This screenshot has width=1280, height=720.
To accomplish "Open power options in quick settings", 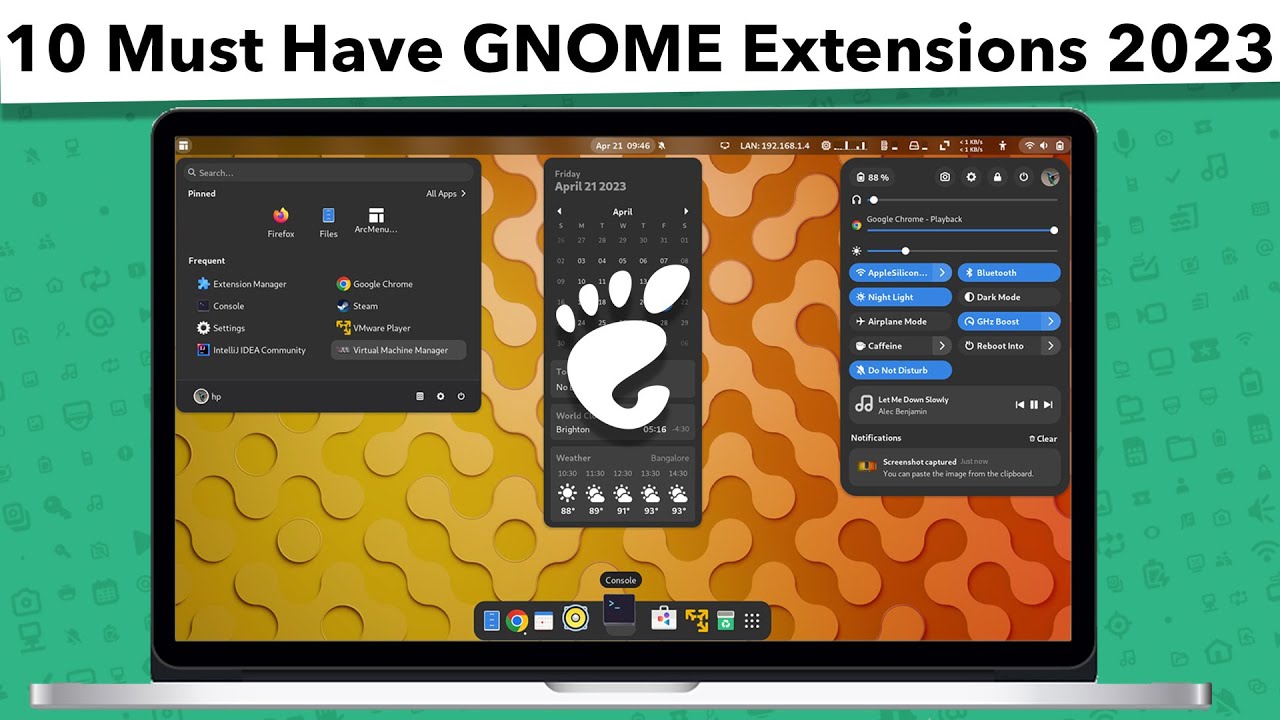I will [x=1023, y=177].
